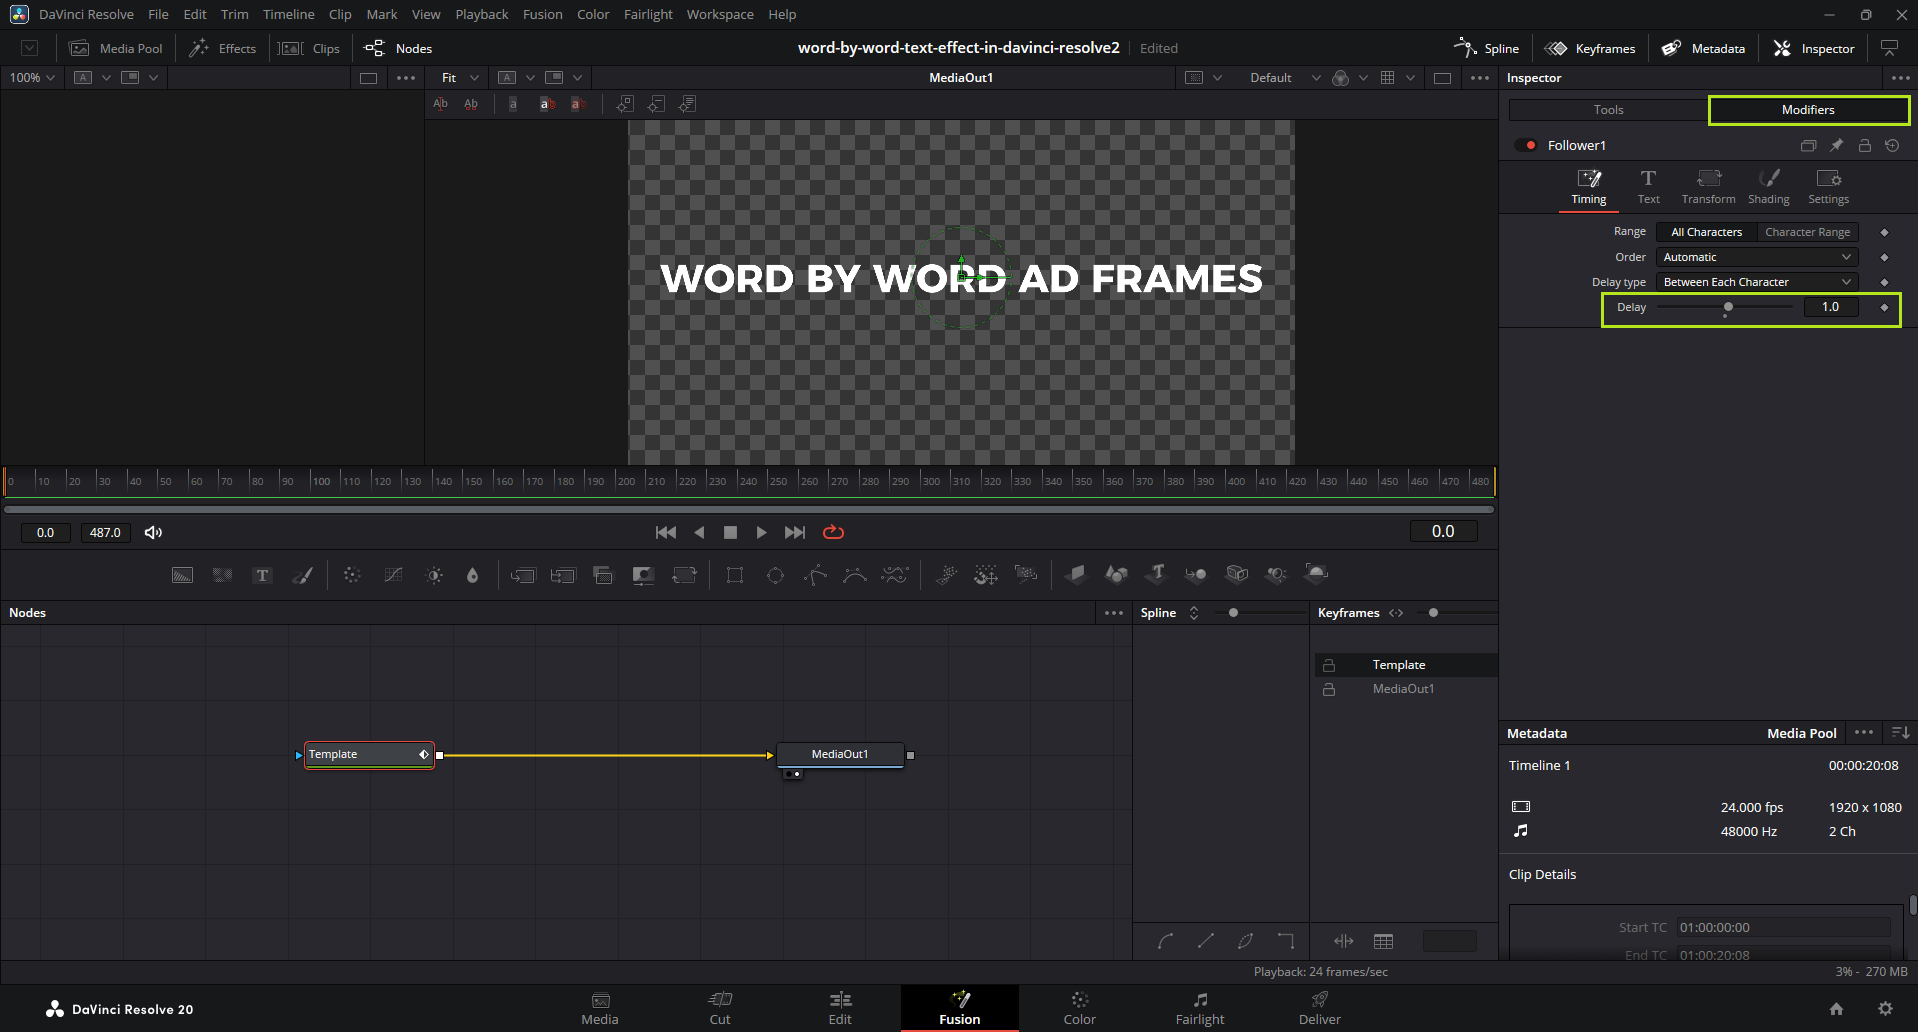Screen dimensions: 1918x1032
Task: Select Character Range option
Action: tap(1807, 232)
